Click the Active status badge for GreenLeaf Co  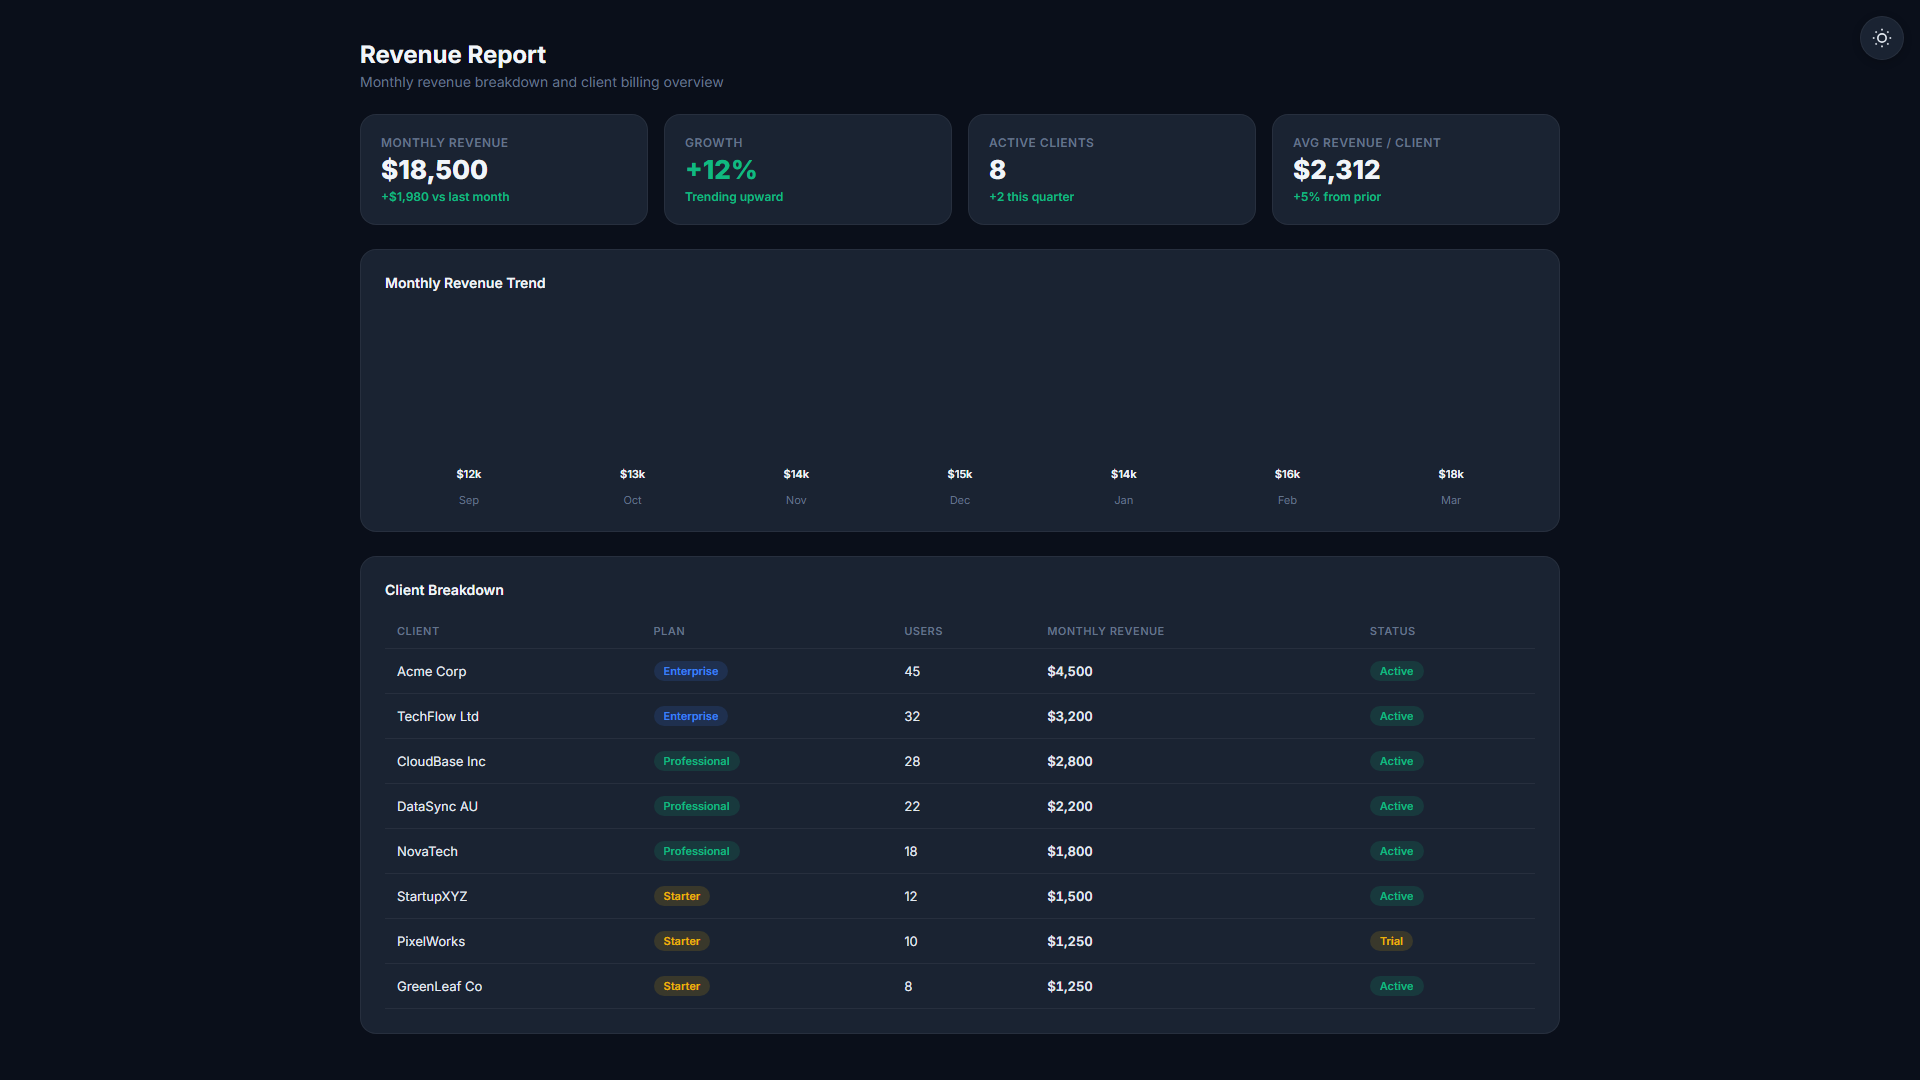(1396, 986)
